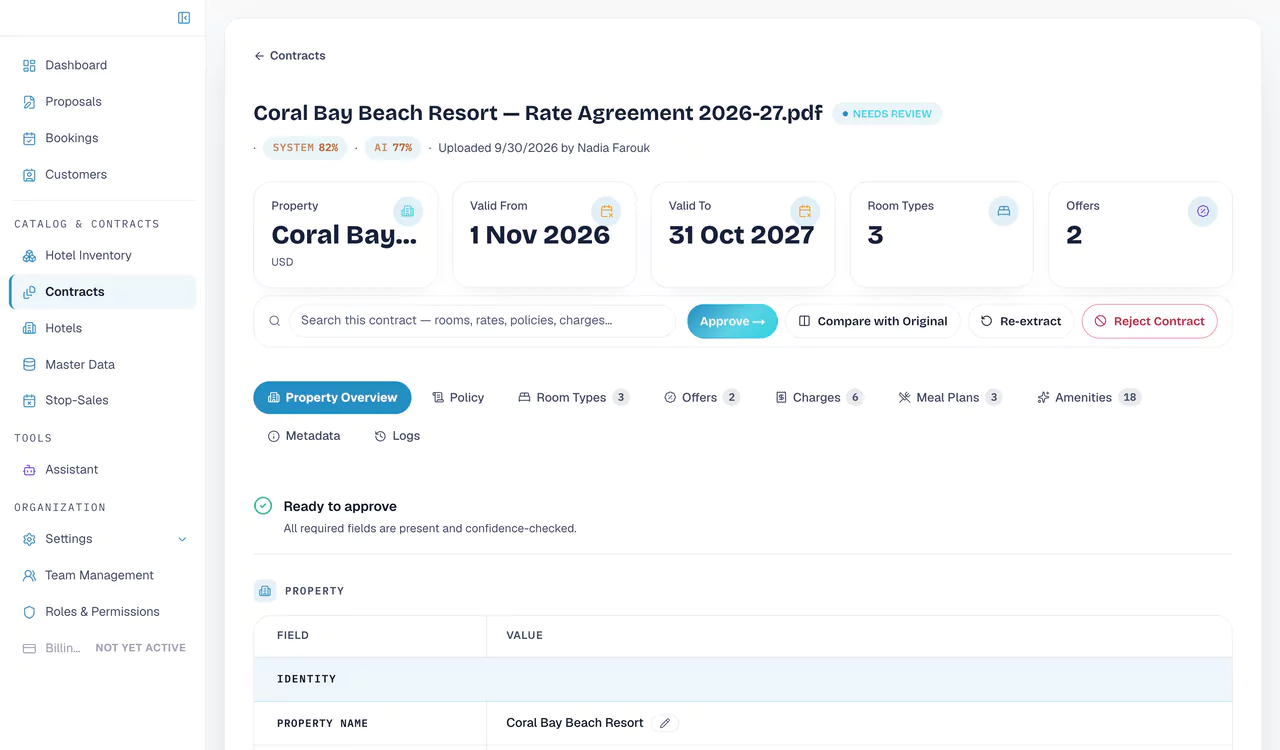Screen dimensions: 1280x750
Task: Click the Valid From calendar icon
Action: (x=606, y=211)
